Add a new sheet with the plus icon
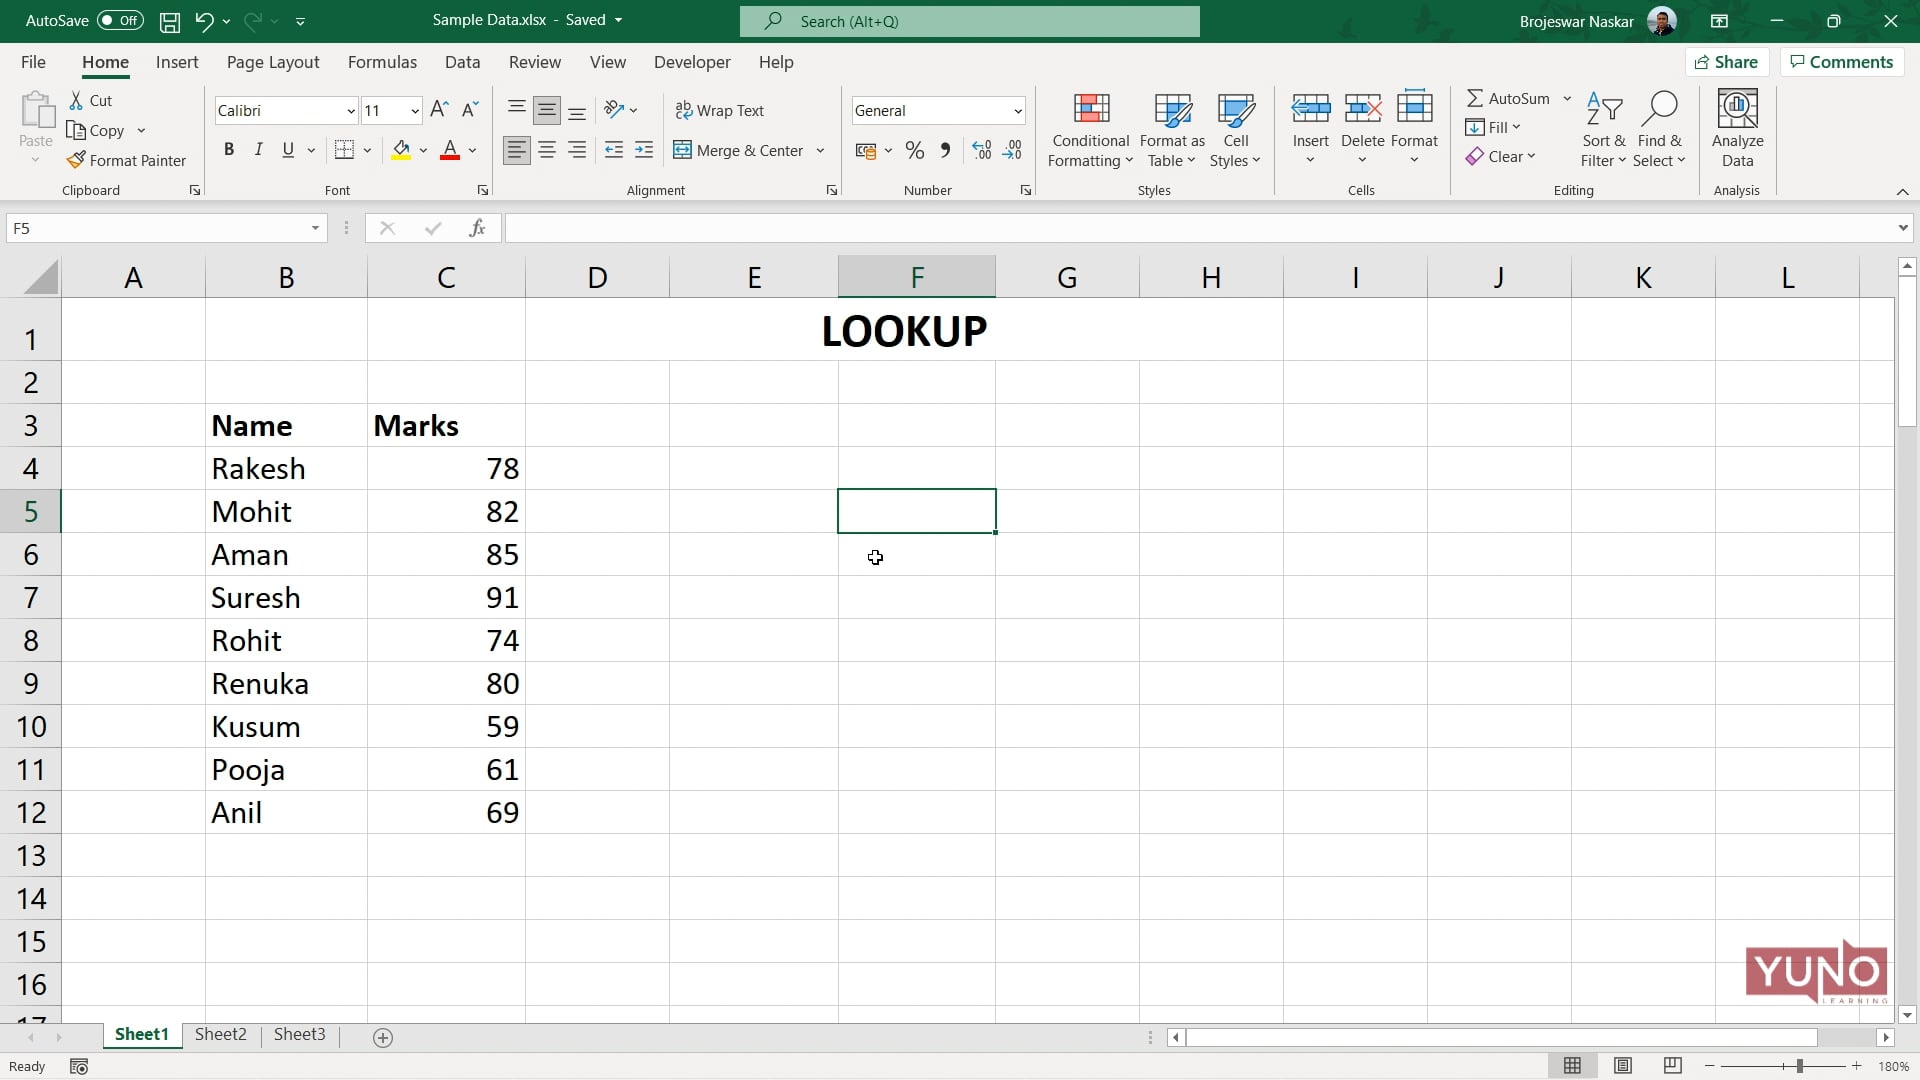 (382, 1038)
